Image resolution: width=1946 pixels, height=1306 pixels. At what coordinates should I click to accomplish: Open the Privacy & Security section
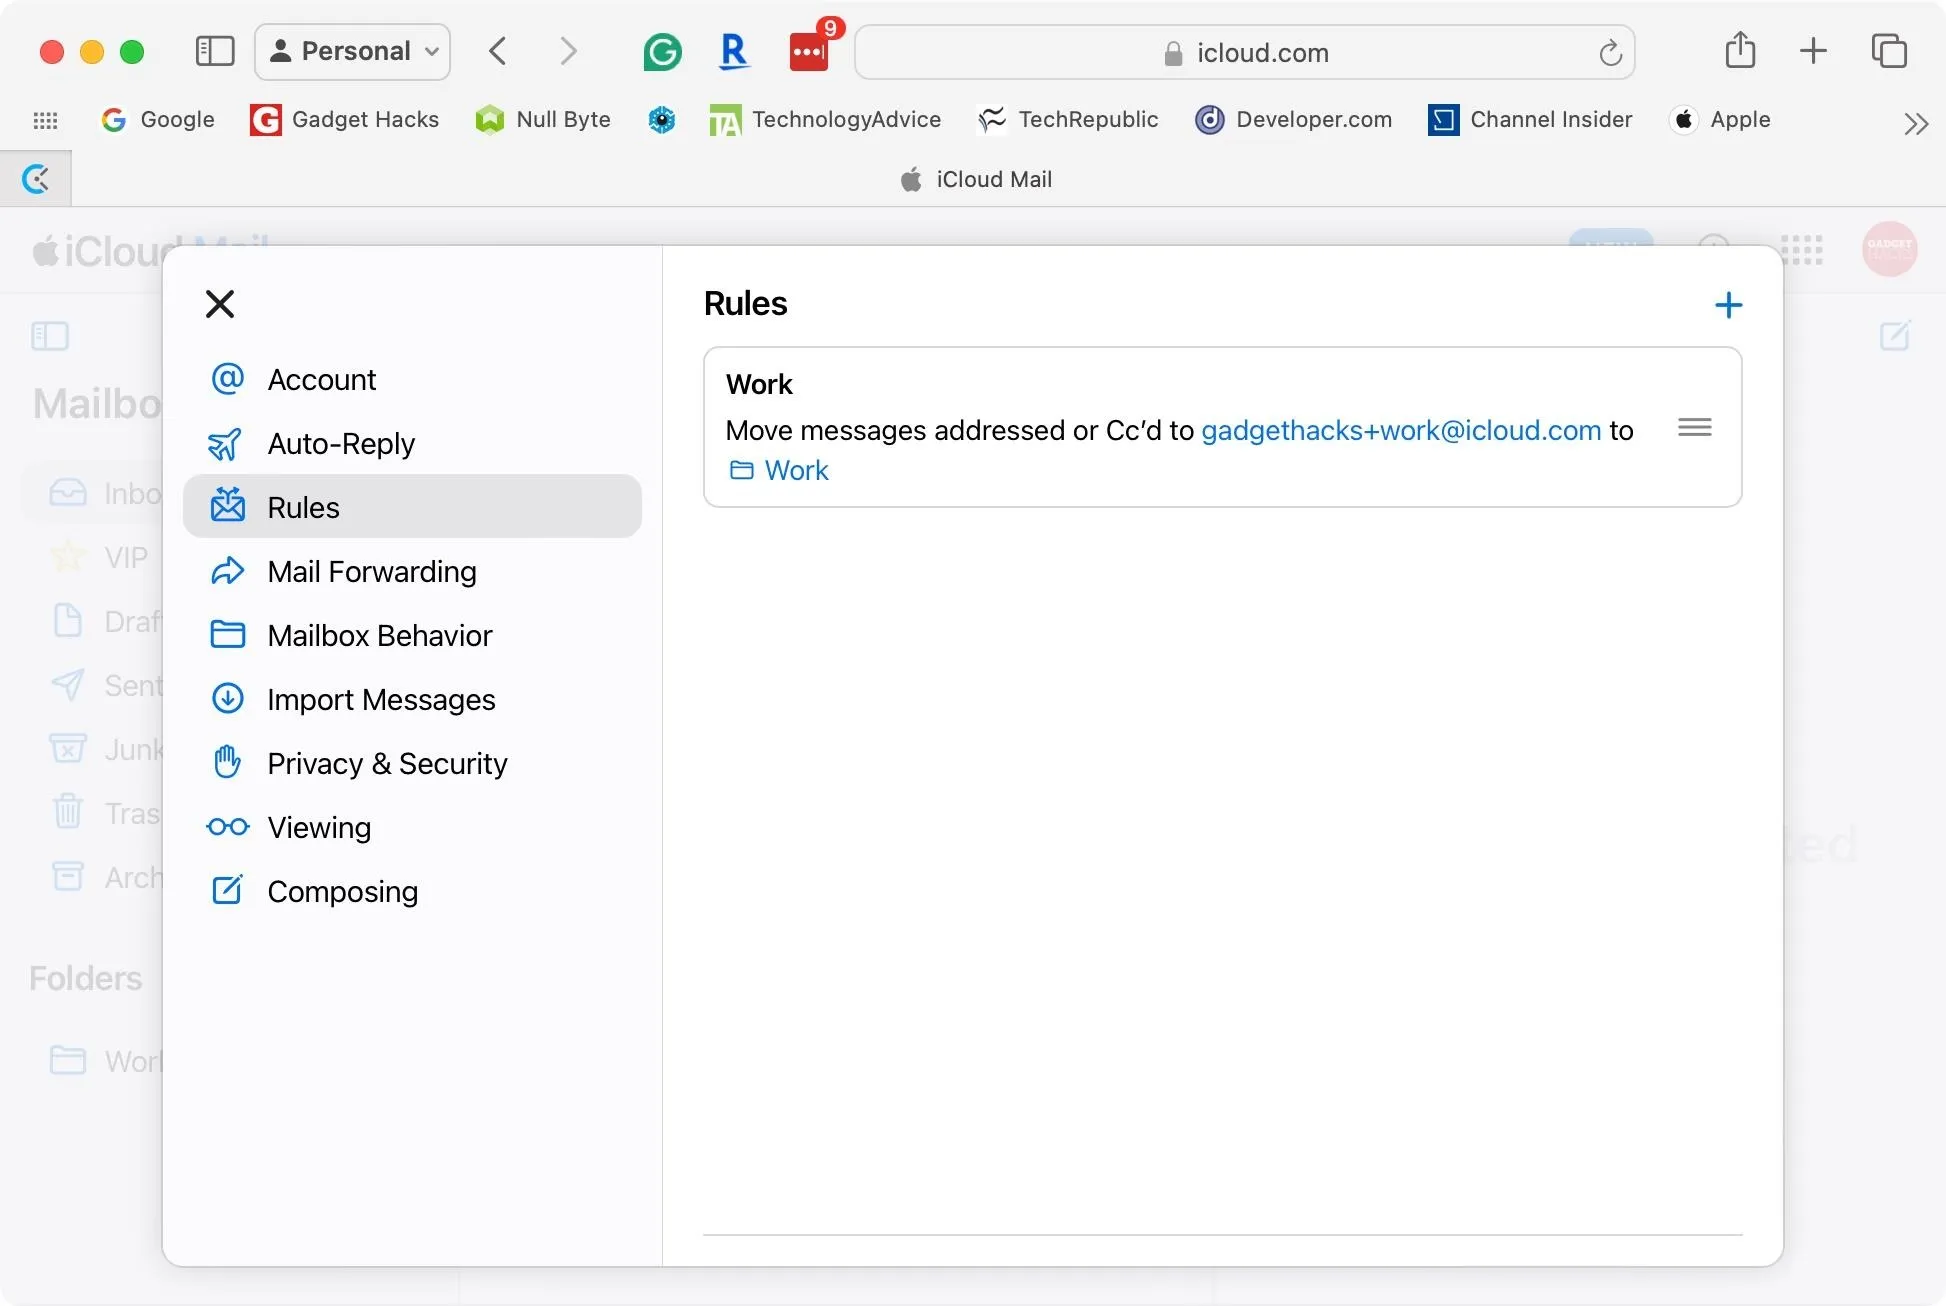point(412,764)
